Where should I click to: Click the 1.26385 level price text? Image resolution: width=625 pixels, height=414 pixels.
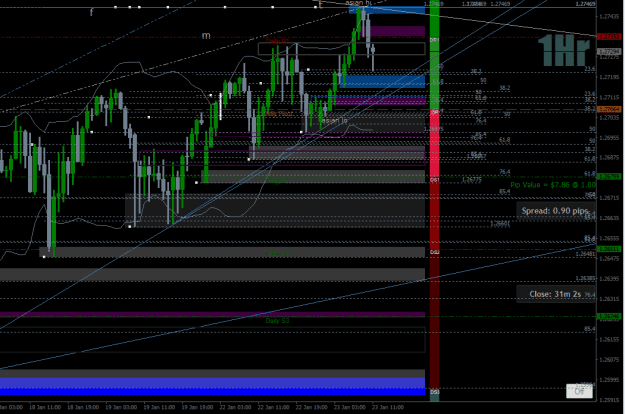pyautogui.click(x=585, y=279)
